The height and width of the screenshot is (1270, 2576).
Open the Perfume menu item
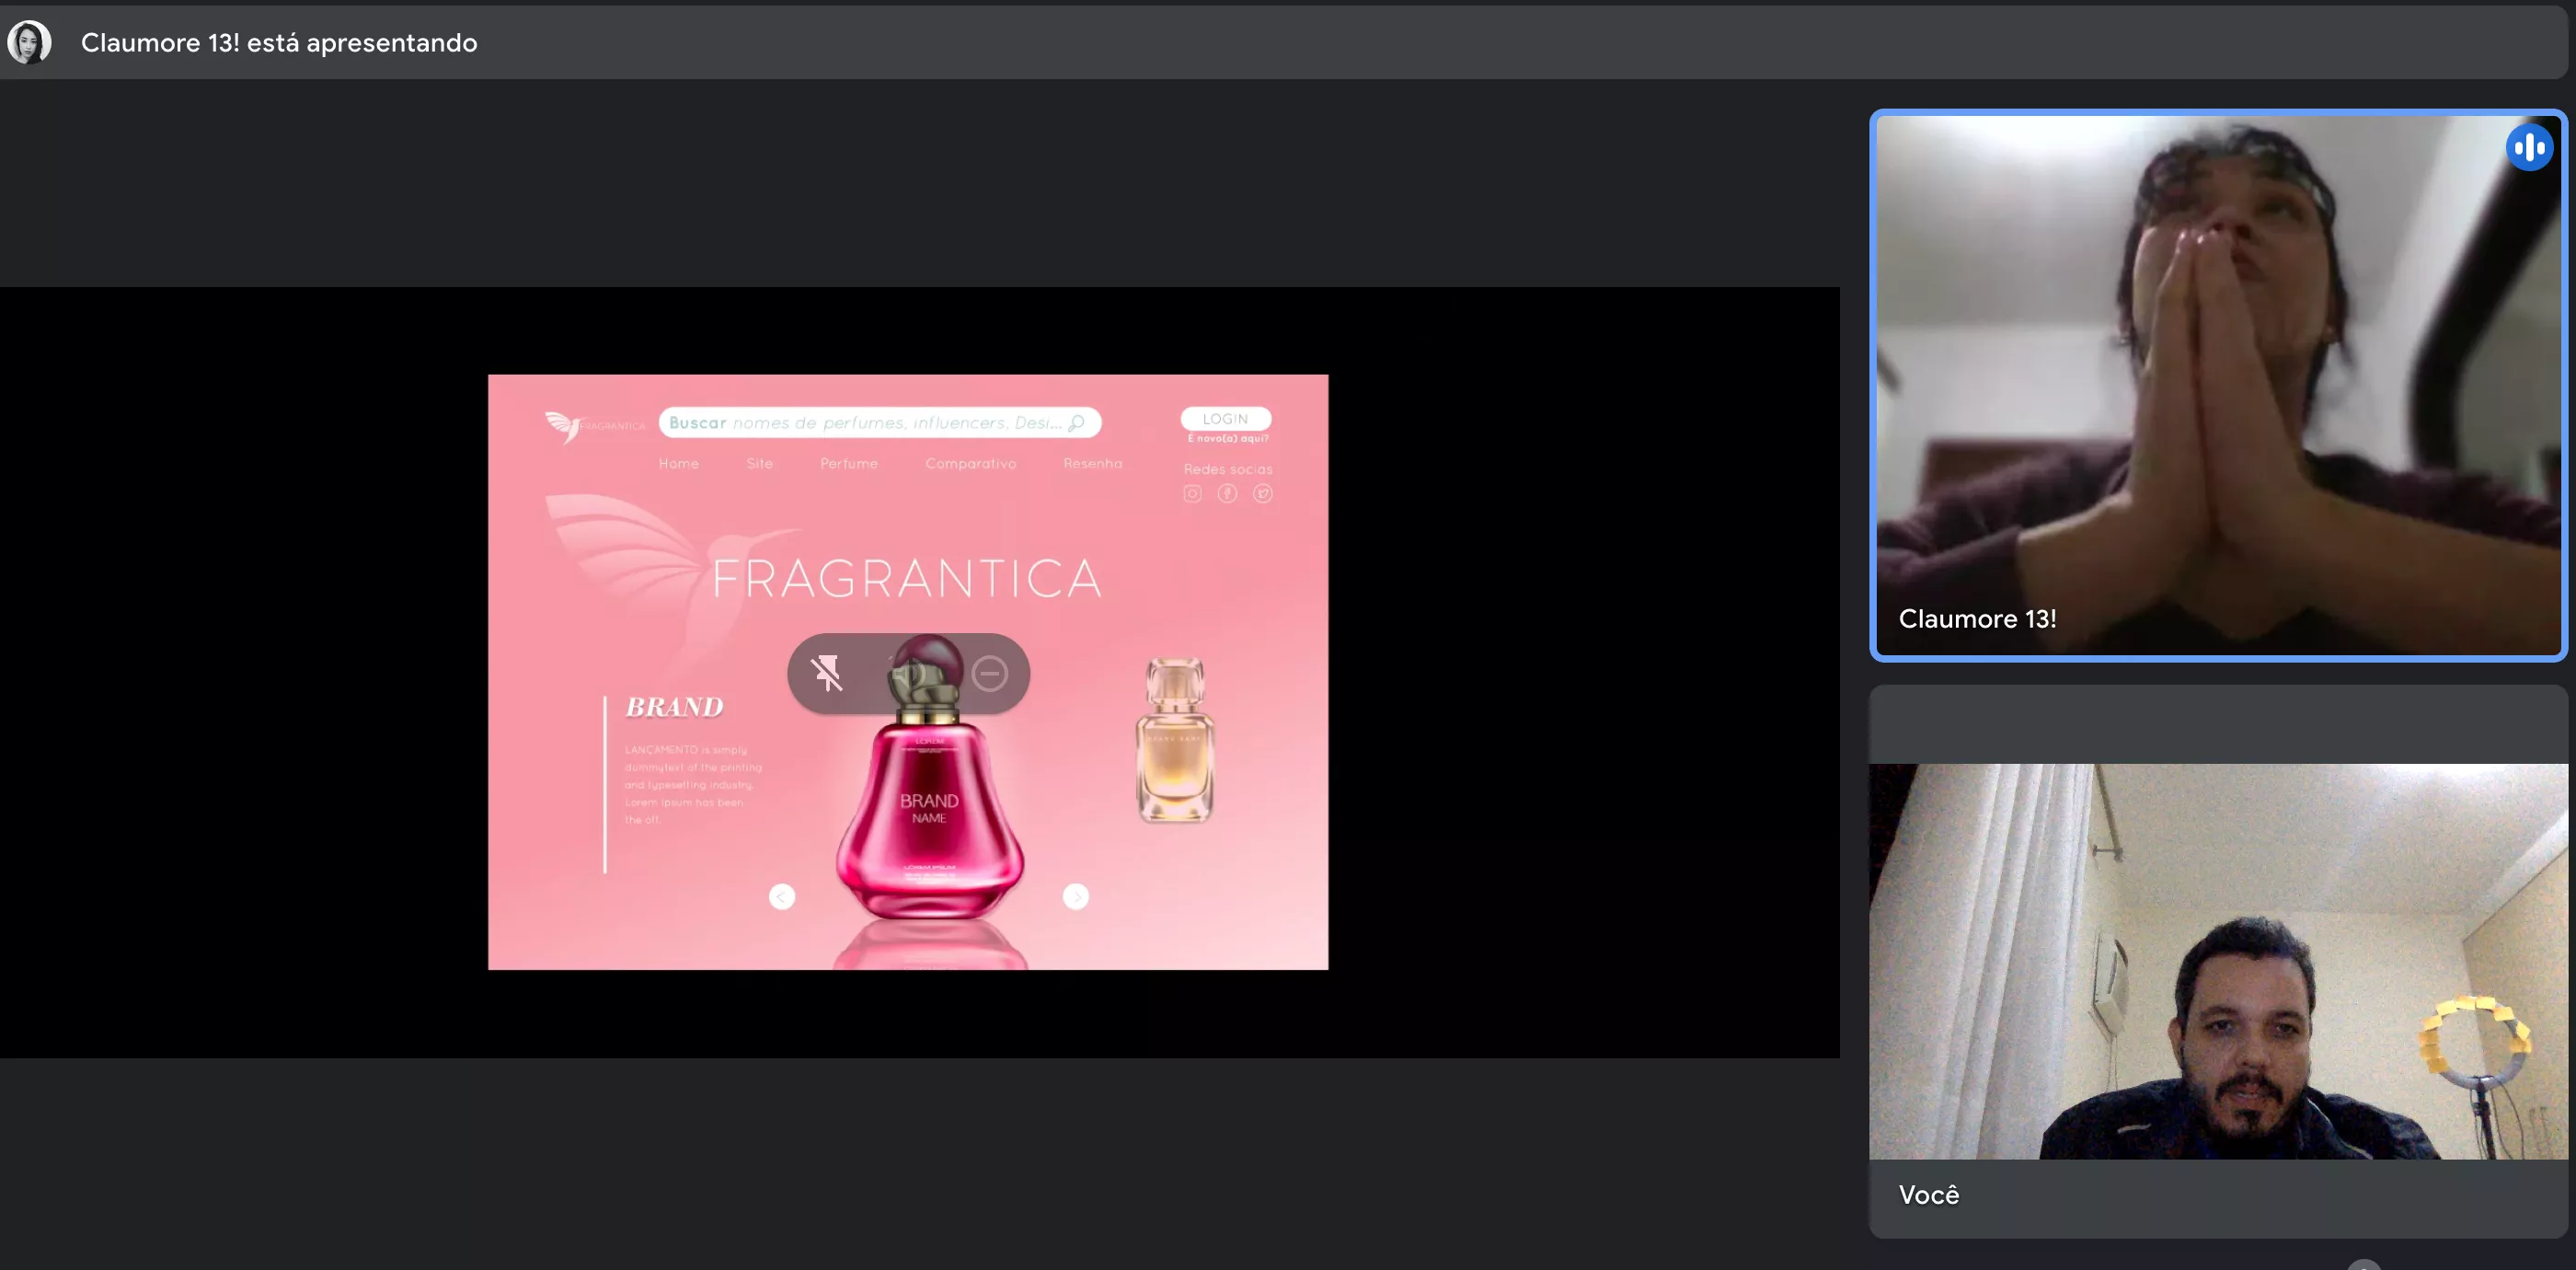coord(848,464)
